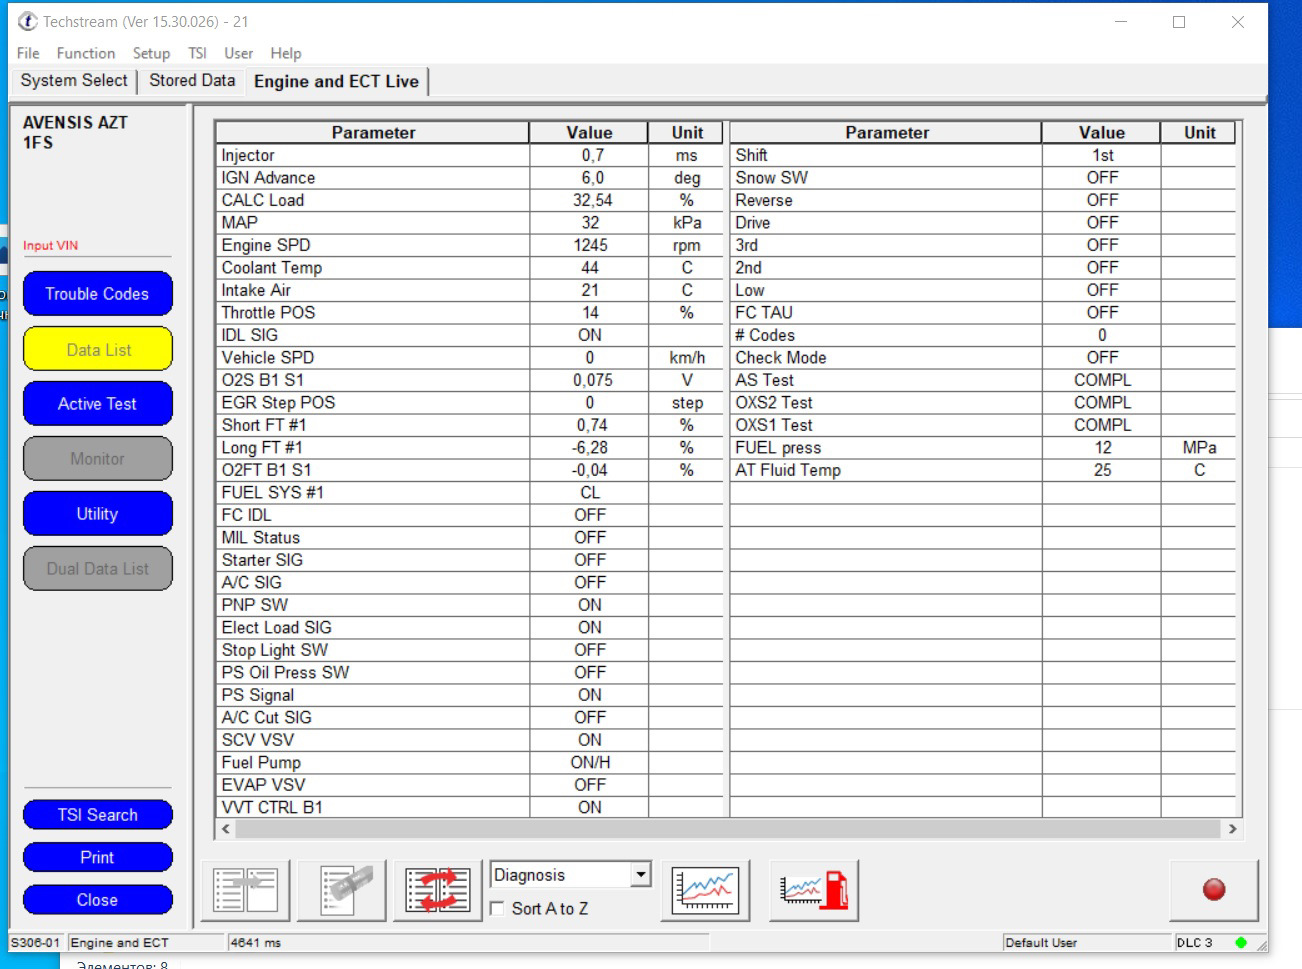The image size is (1302, 969).
Task: Select the Engine and ECT Live tab
Action: pos(336,82)
